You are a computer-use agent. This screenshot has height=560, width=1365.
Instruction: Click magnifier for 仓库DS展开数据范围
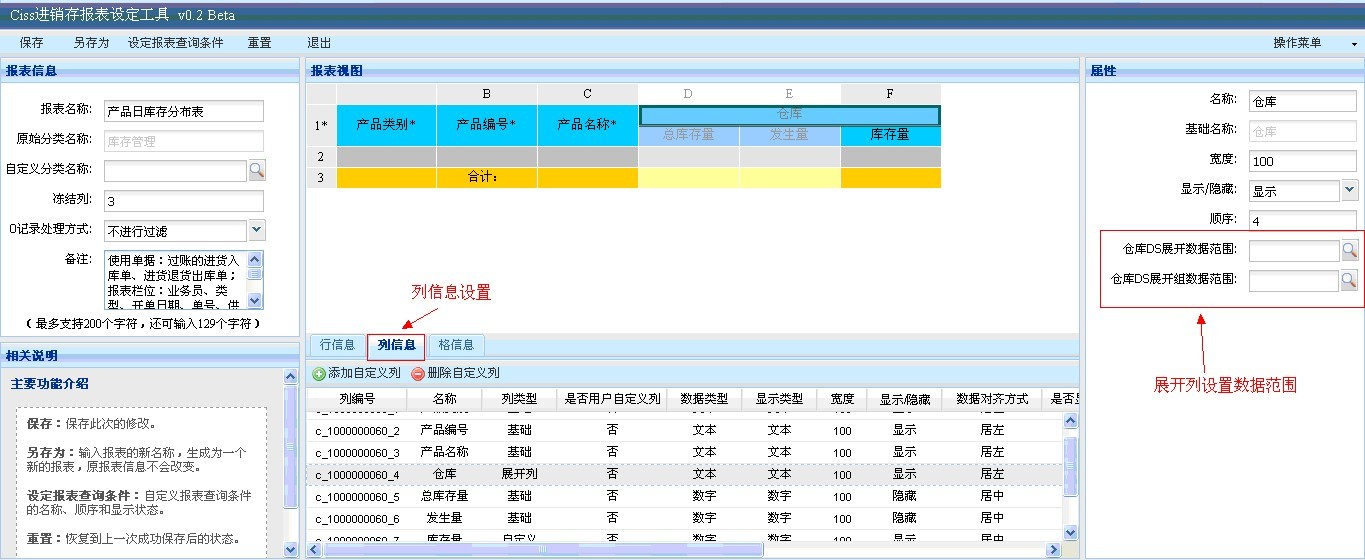[1349, 251]
